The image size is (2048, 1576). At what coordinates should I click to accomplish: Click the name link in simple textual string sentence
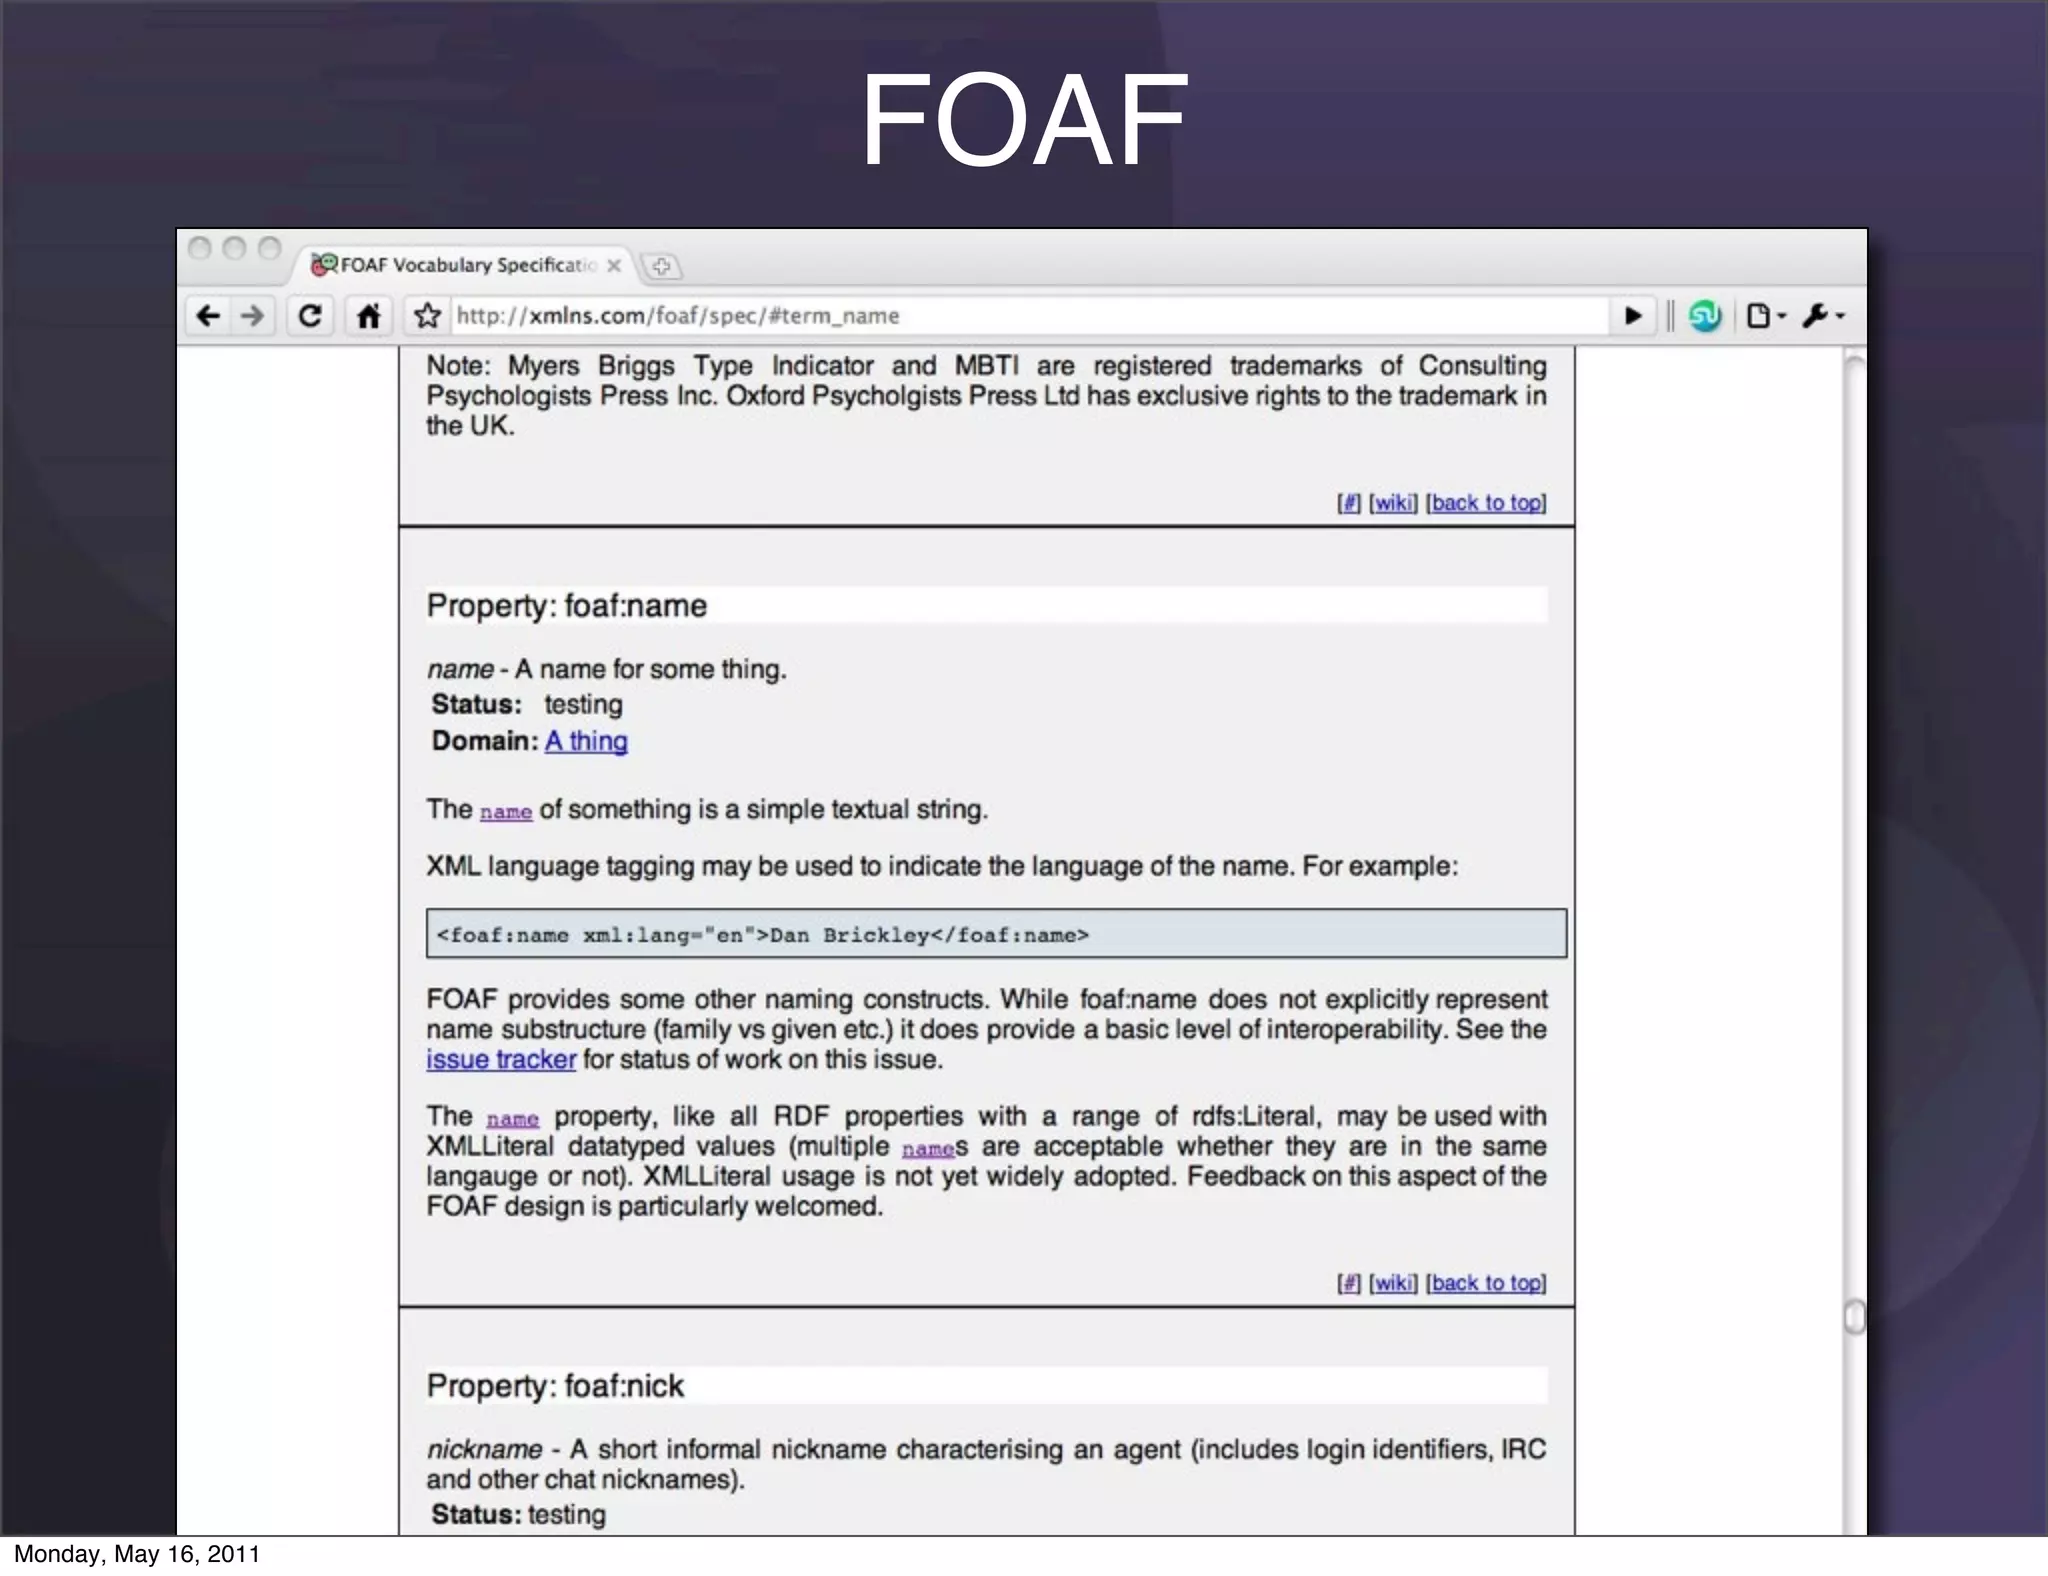click(x=505, y=811)
